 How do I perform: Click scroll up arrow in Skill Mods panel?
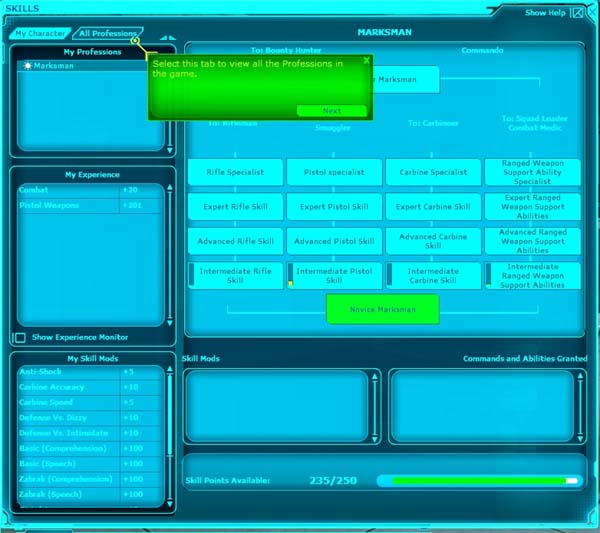375,379
